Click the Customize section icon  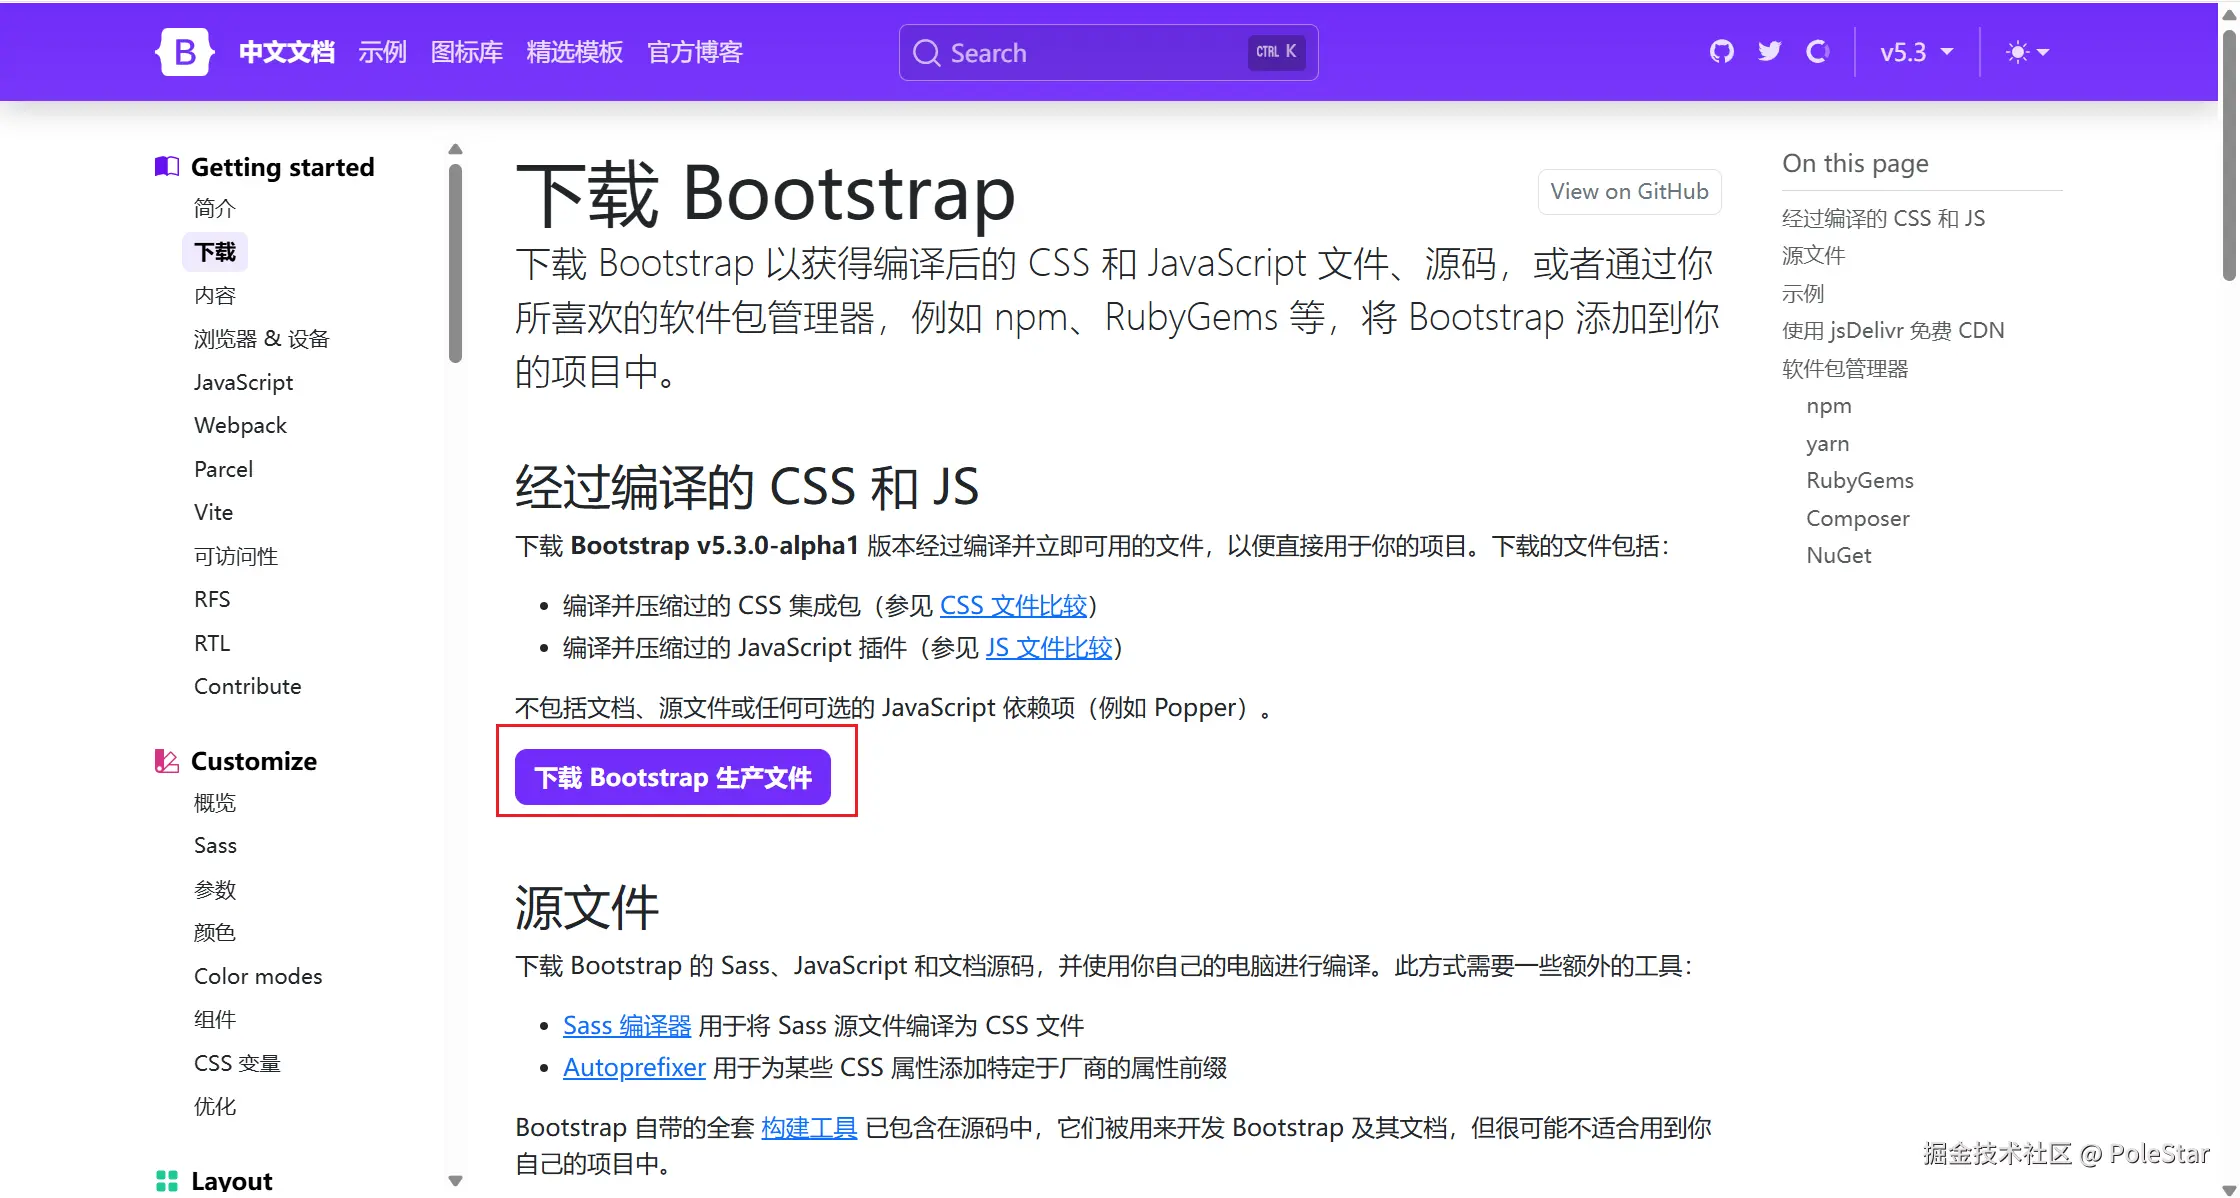(x=167, y=761)
